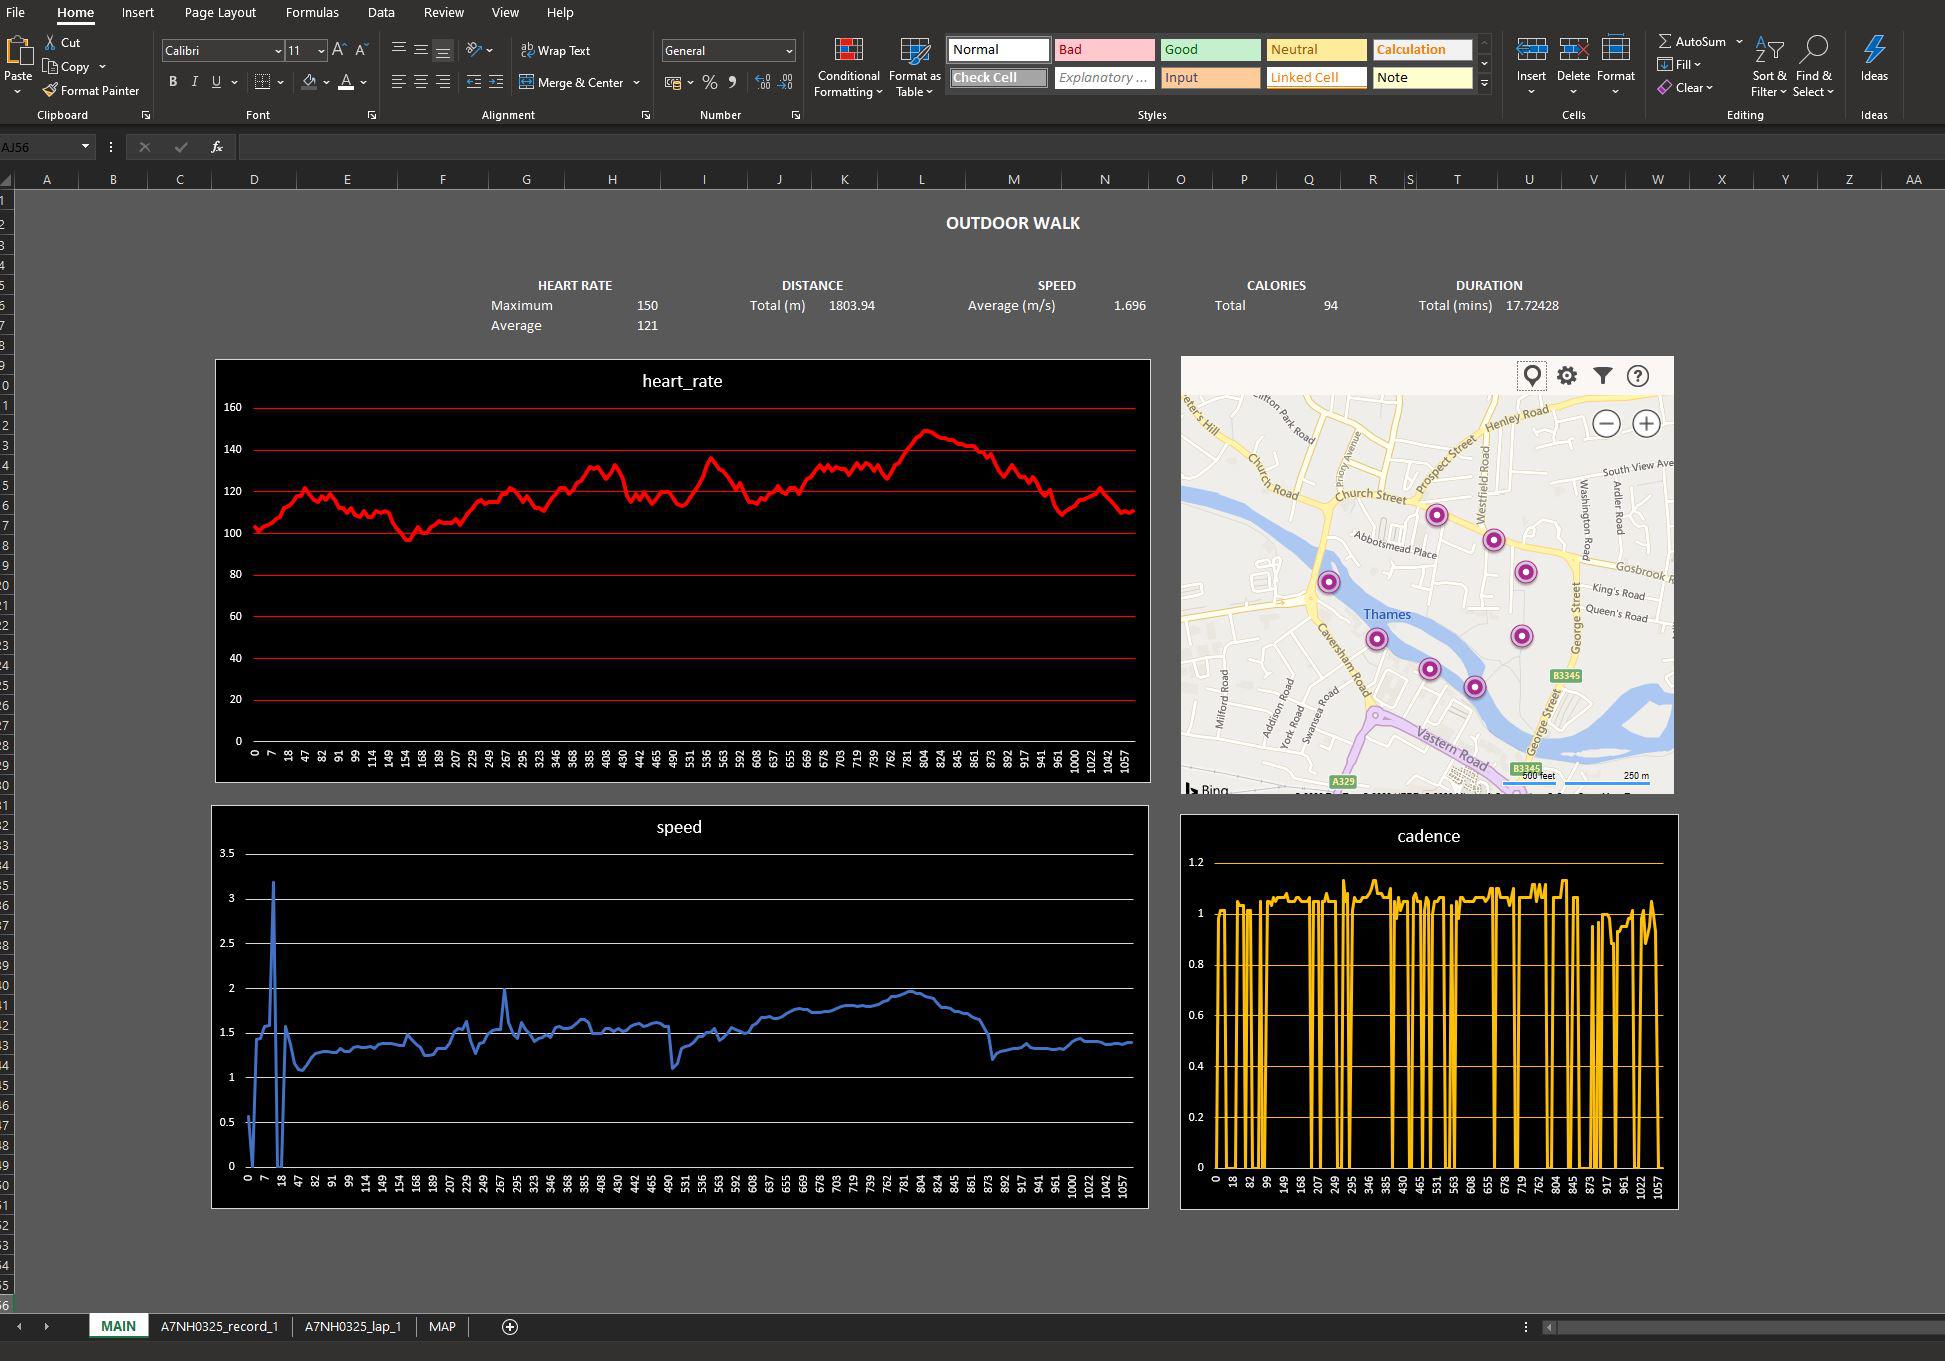Click the new sheet plus button
1945x1361 pixels.
pyautogui.click(x=509, y=1326)
